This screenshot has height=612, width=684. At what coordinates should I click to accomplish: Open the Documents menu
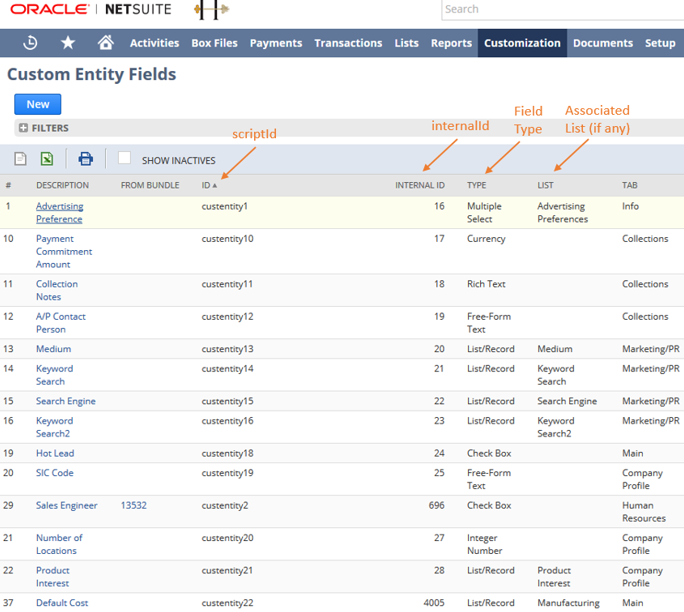(x=603, y=43)
